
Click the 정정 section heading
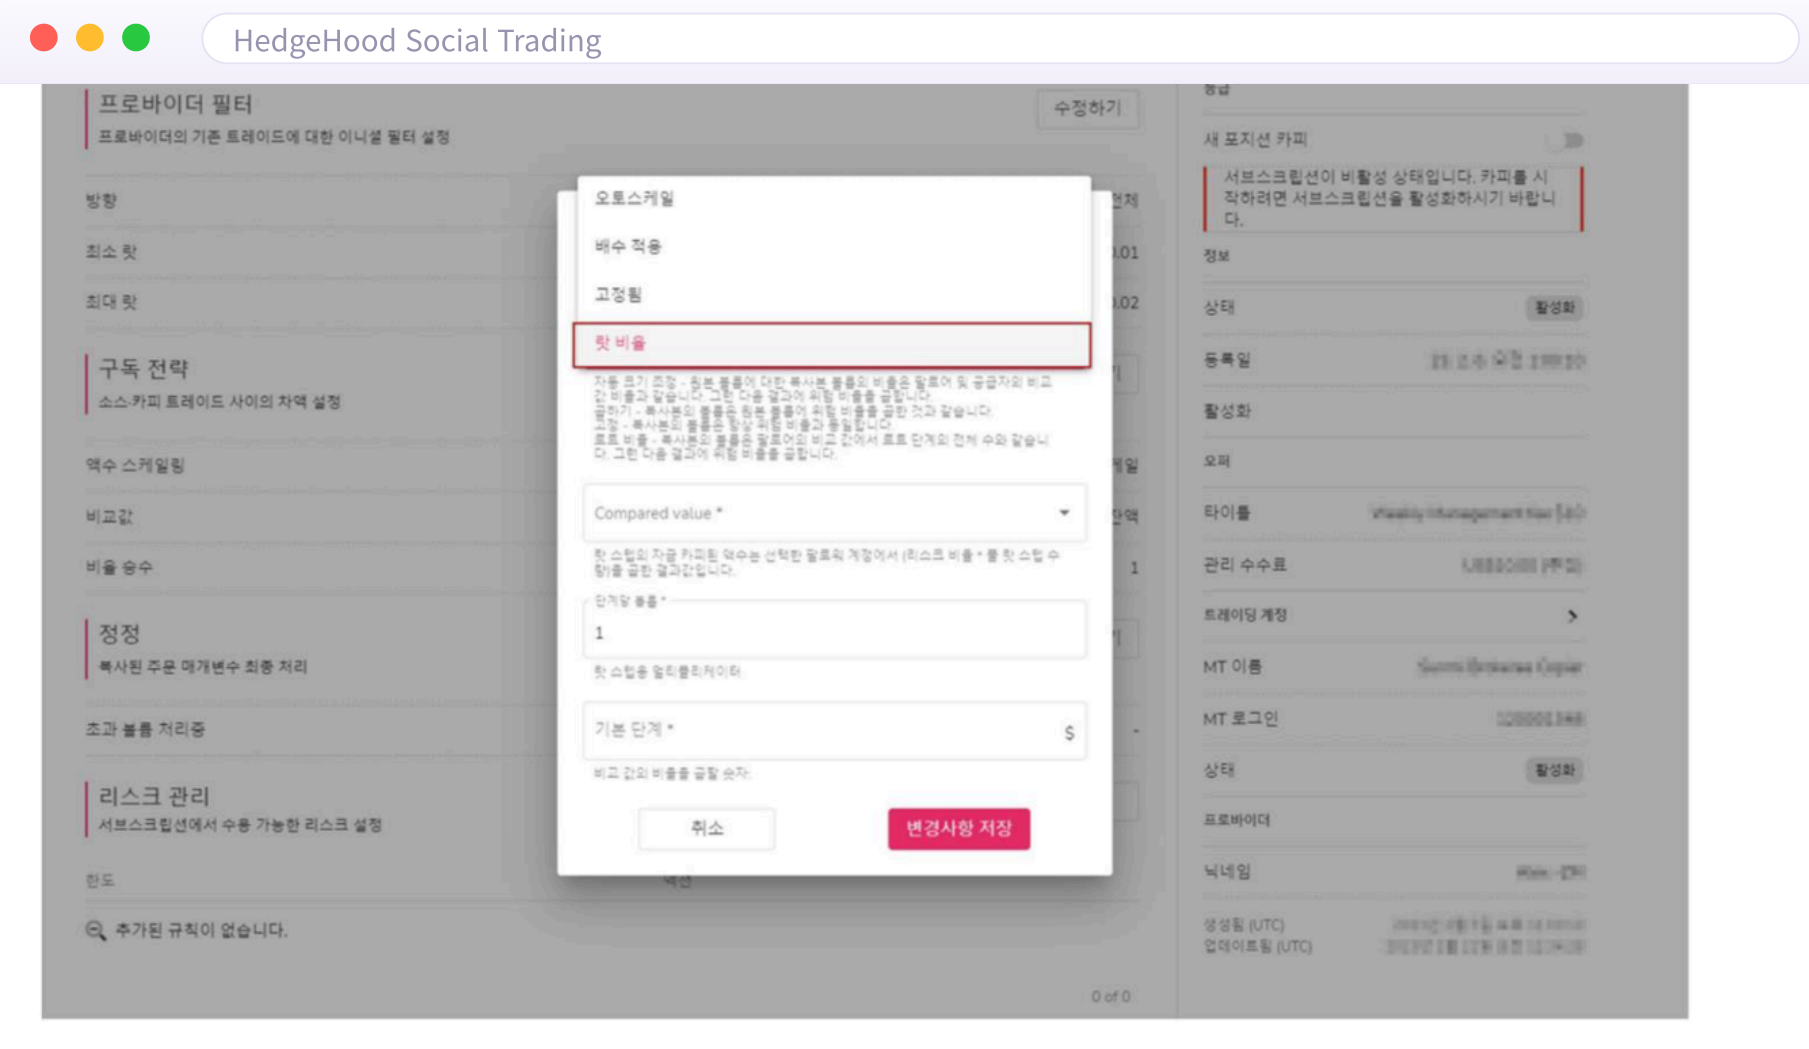tap(119, 634)
